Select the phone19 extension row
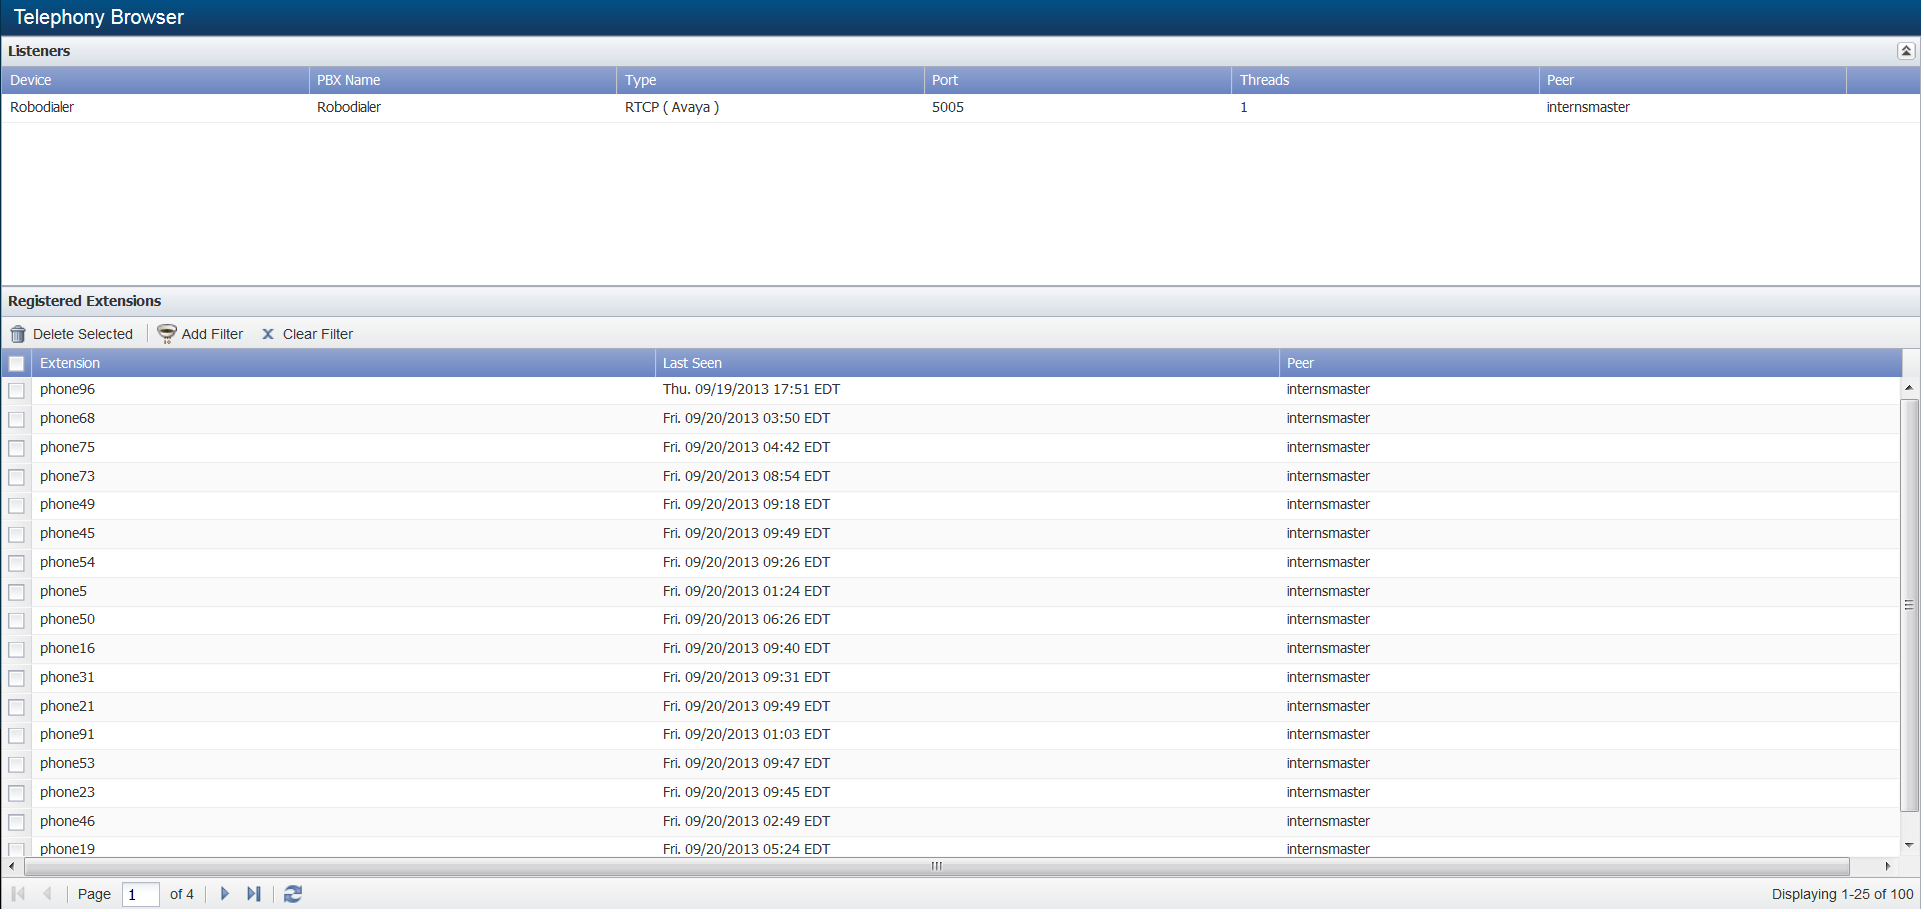This screenshot has width=1924, height=912. [950, 849]
